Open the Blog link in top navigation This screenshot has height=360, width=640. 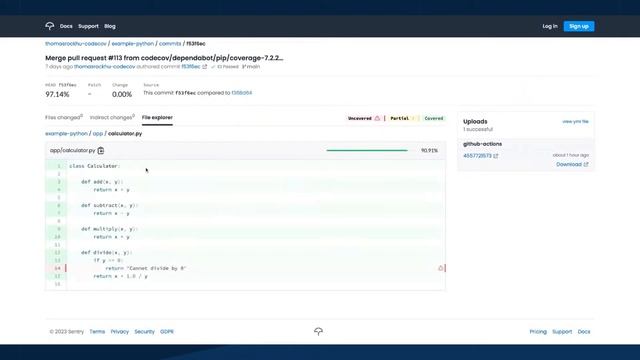[110, 26]
